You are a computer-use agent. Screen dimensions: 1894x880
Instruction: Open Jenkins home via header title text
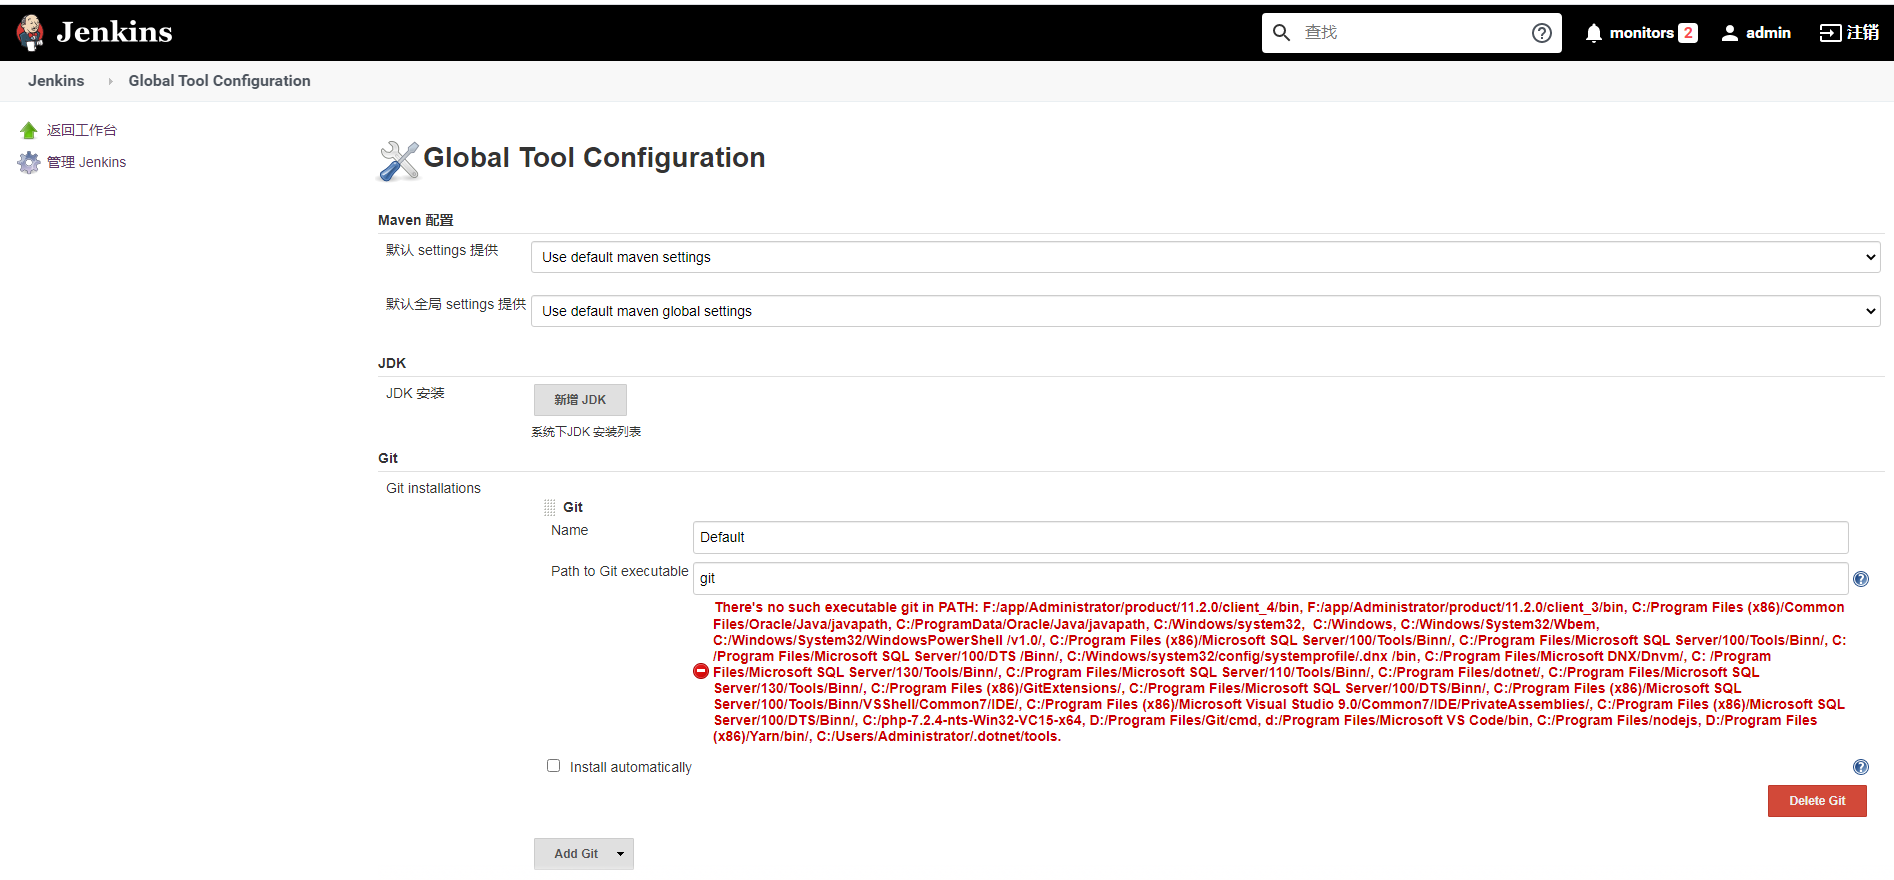(x=114, y=32)
